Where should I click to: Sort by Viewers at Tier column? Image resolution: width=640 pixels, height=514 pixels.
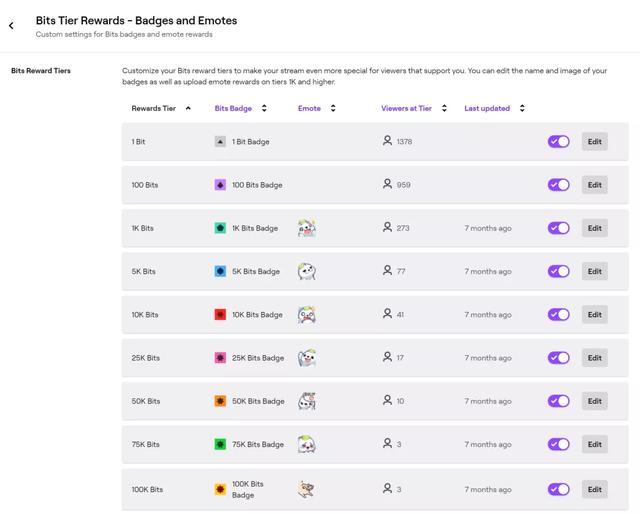(413, 108)
